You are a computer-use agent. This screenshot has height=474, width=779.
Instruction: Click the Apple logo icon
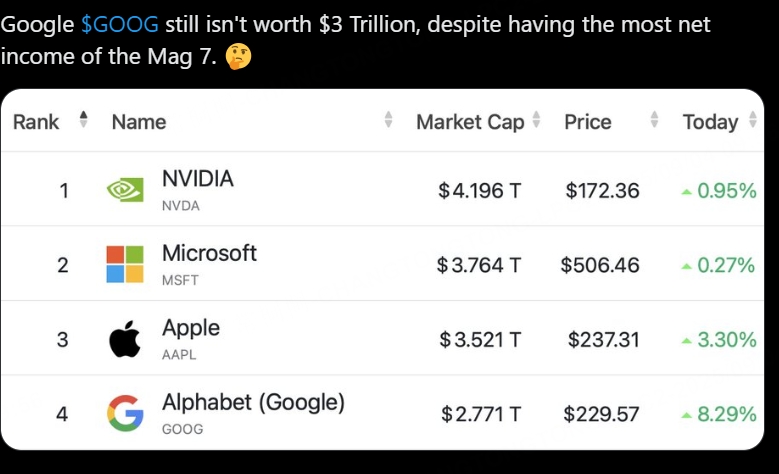pyautogui.click(x=125, y=340)
